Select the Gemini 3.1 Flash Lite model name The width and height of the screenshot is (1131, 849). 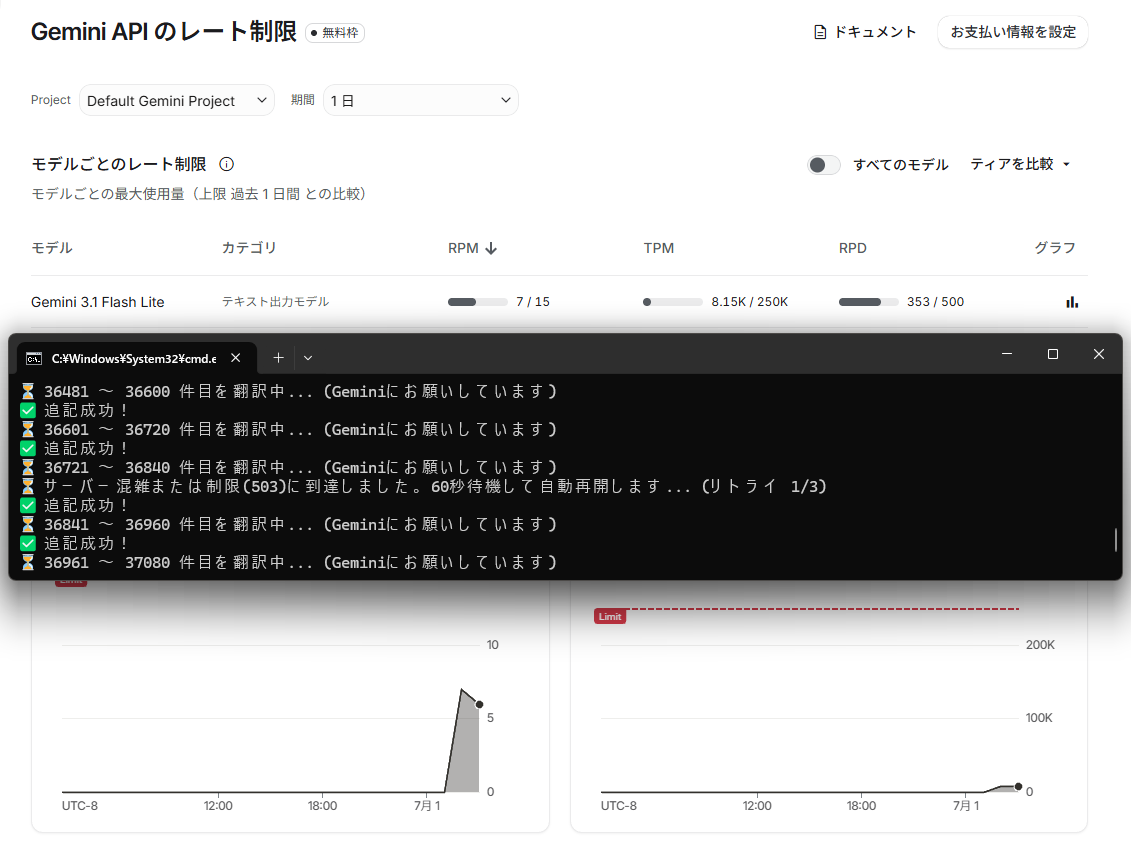(97, 302)
